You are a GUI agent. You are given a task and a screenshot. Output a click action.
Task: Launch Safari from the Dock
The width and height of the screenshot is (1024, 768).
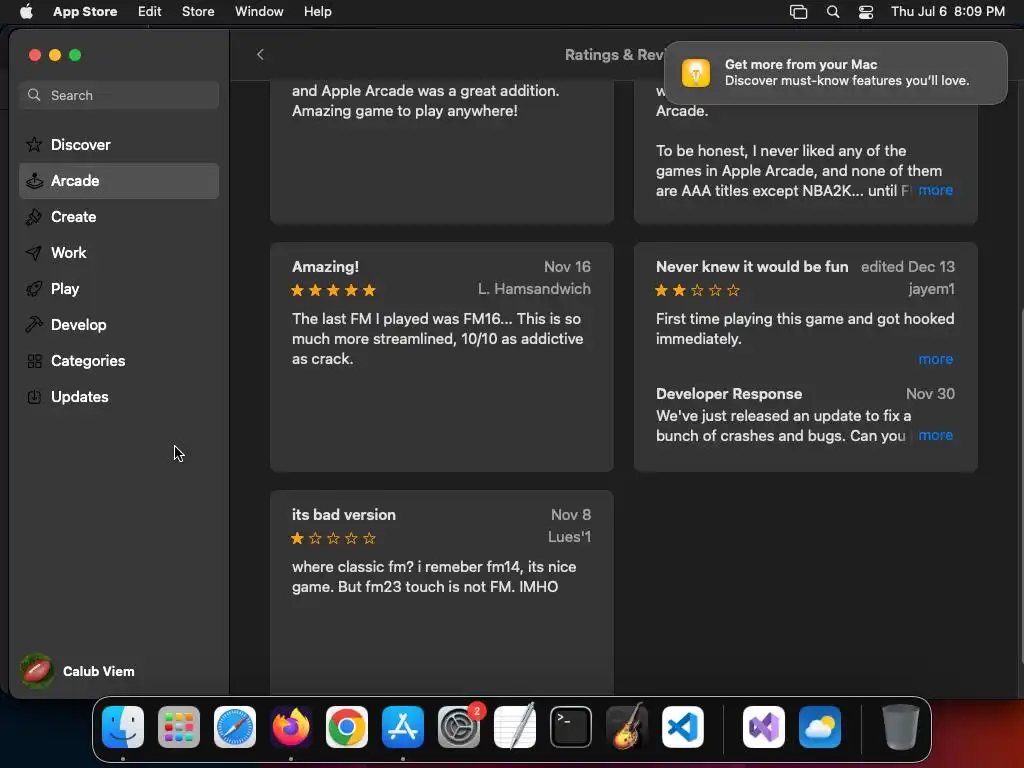click(x=235, y=727)
